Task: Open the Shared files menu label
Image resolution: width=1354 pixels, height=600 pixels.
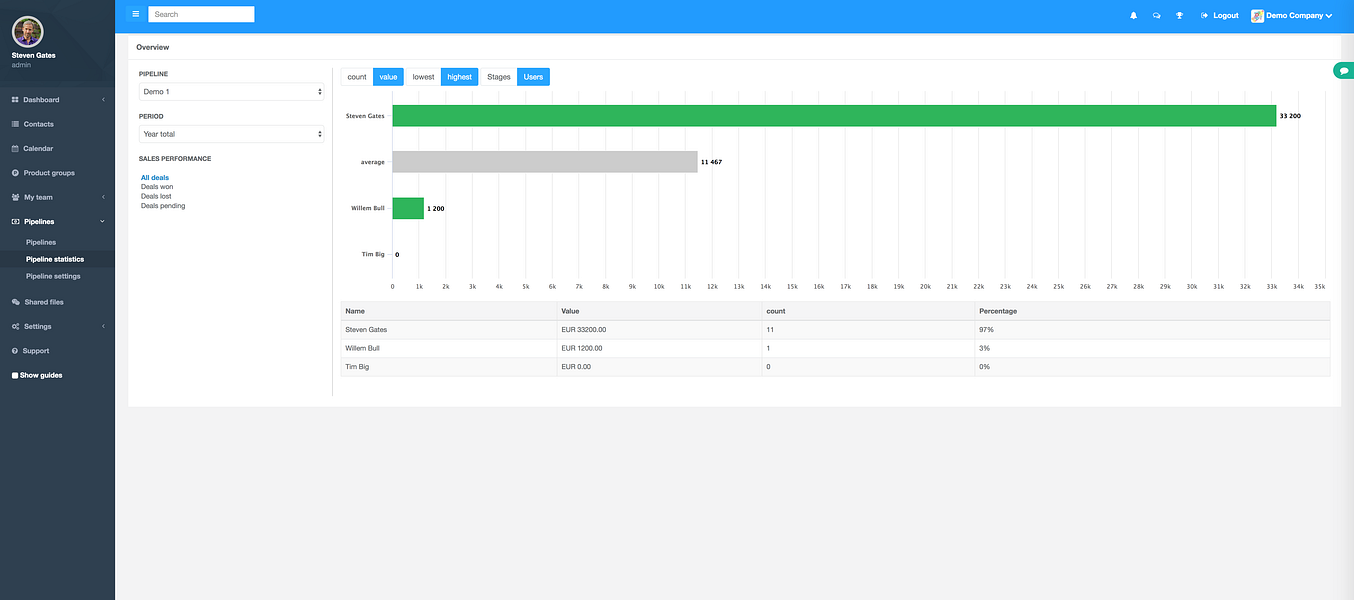Action: [44, 302]
